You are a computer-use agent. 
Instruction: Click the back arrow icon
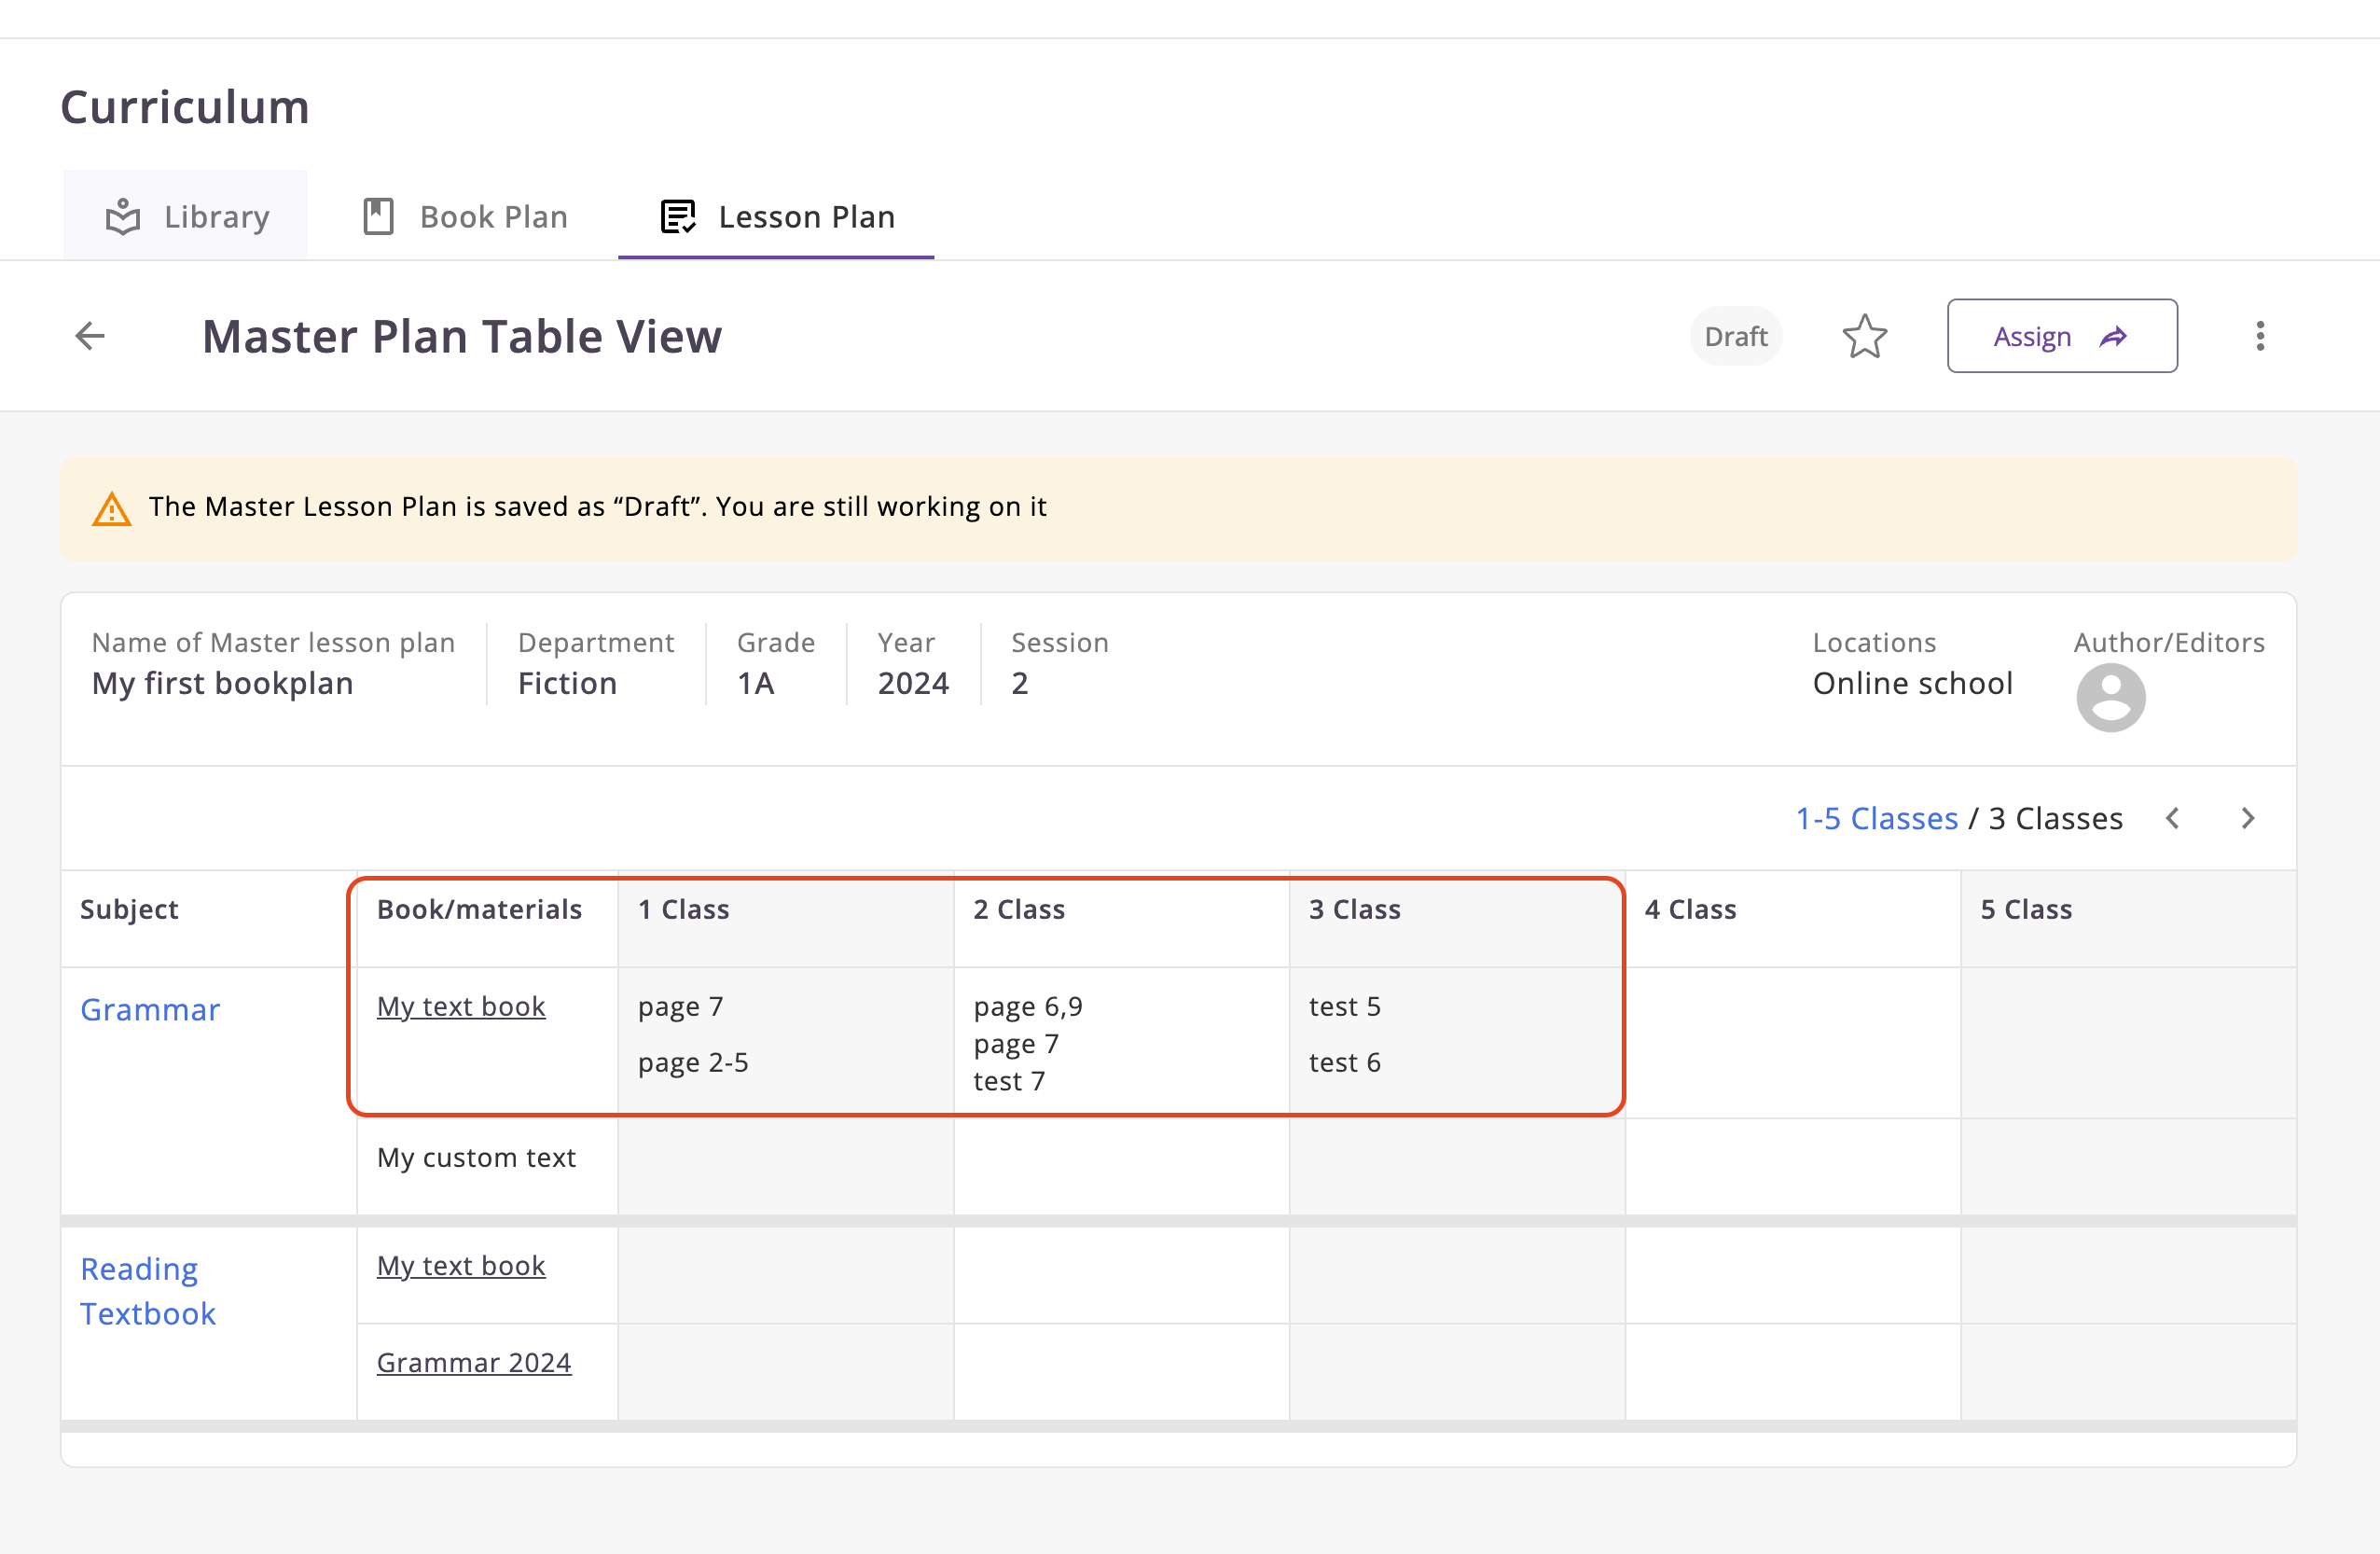pos(90,336)
